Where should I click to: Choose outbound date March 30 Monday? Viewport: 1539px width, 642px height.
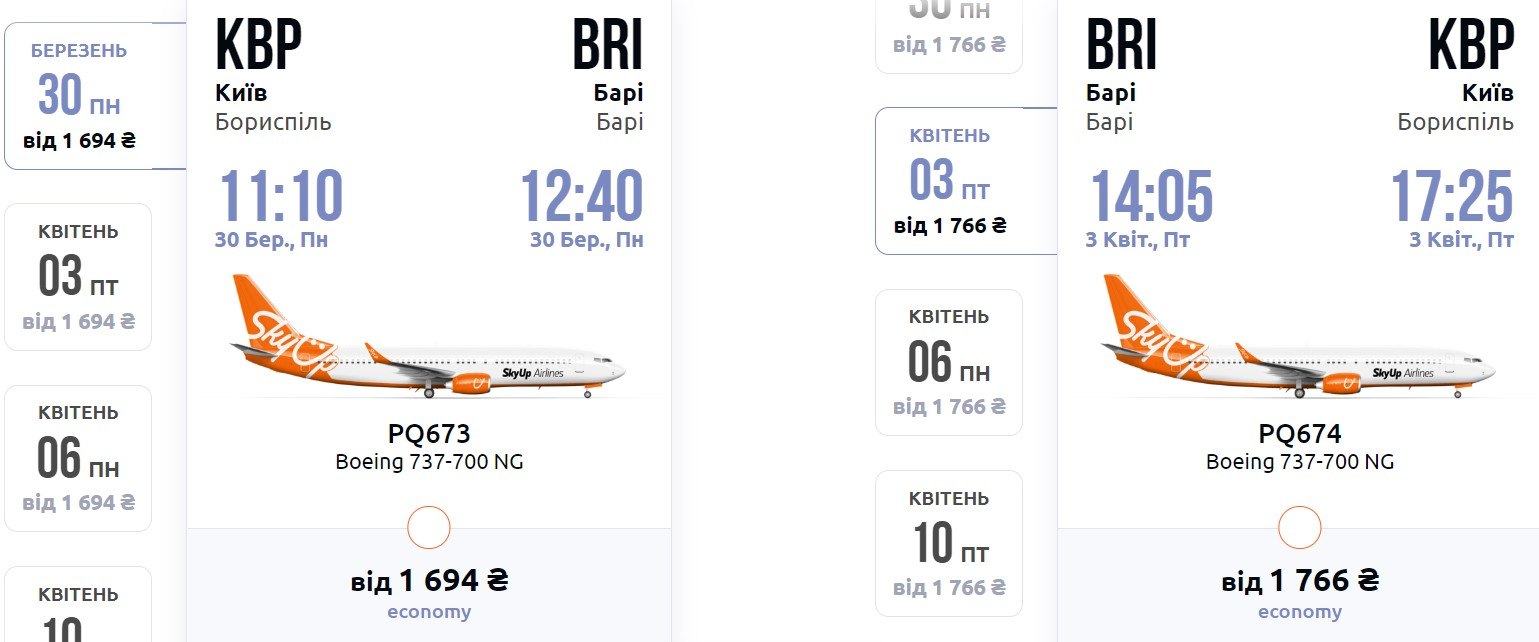click(x=95, y=96)
